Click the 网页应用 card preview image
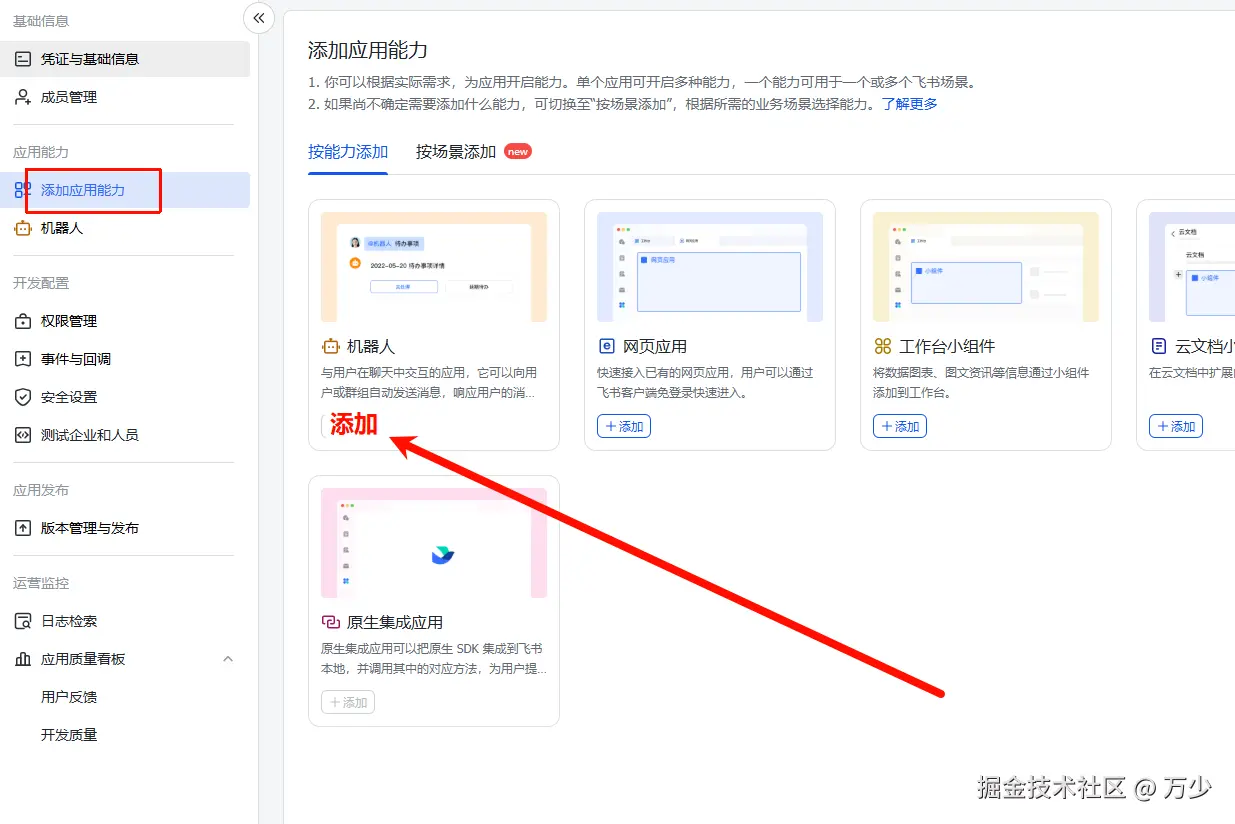Screen dimensions: 1235x824 710,267
